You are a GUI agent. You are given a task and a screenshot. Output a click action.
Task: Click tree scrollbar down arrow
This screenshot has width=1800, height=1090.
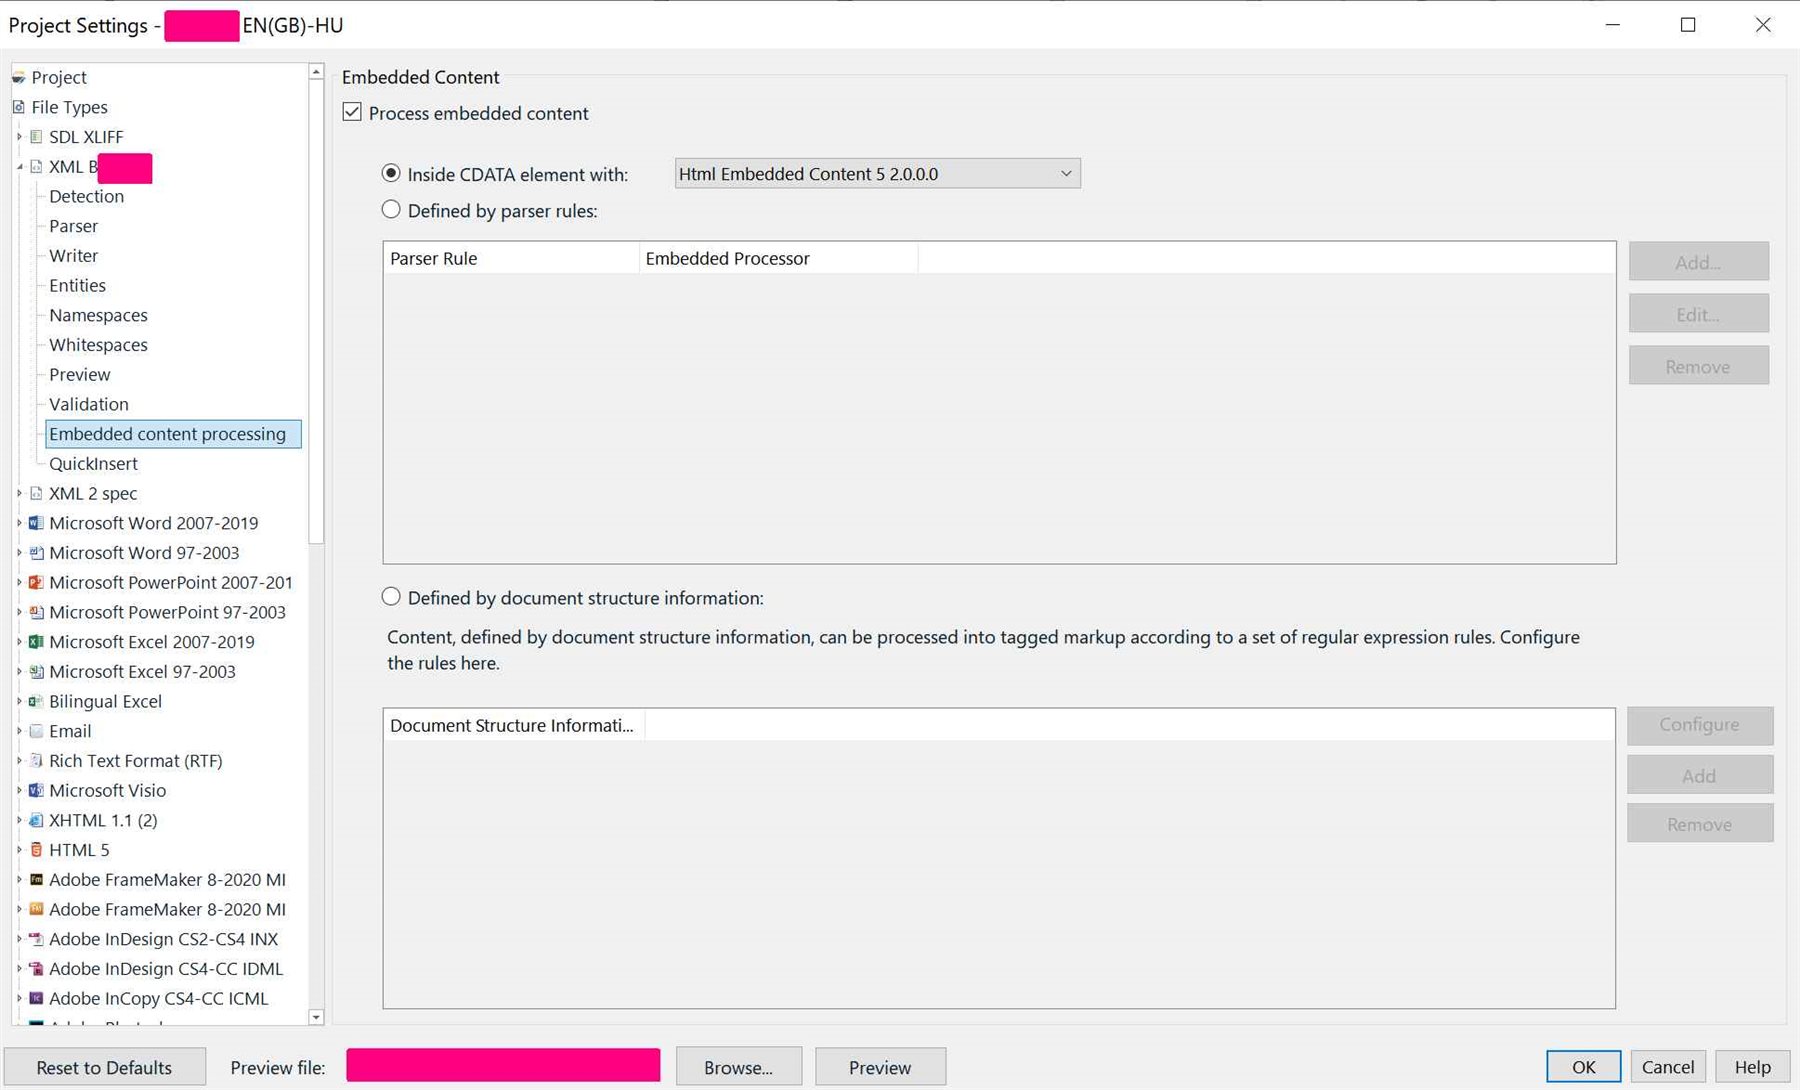(316, 1017)
